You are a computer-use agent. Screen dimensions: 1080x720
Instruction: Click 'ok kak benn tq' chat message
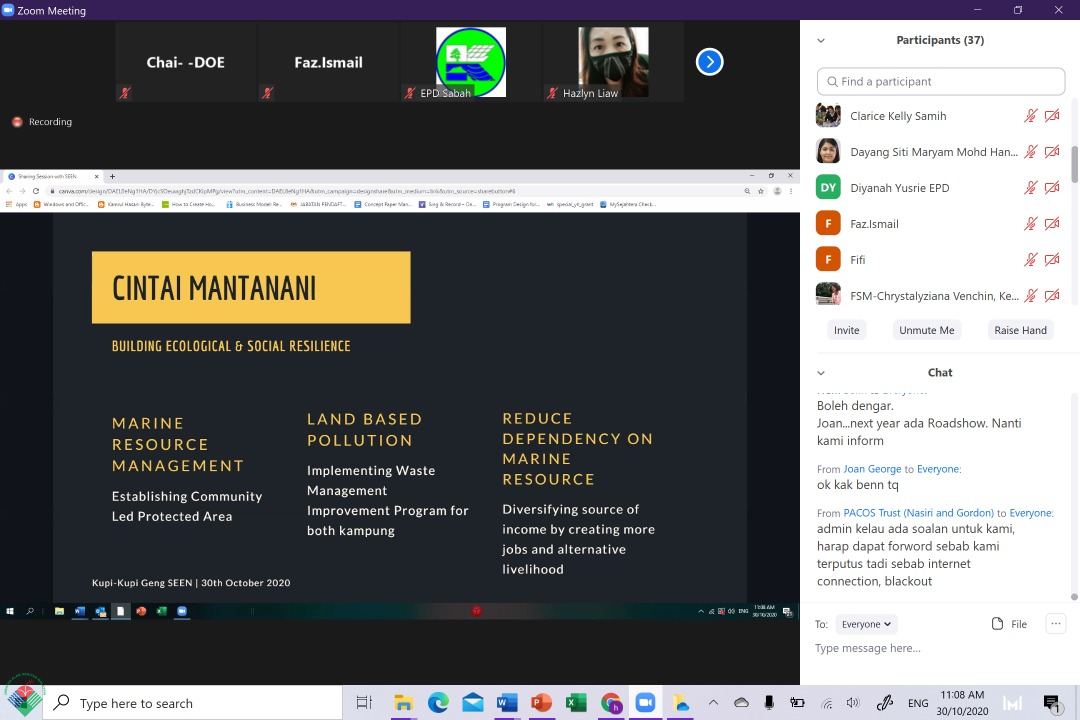tap(858, 484)
